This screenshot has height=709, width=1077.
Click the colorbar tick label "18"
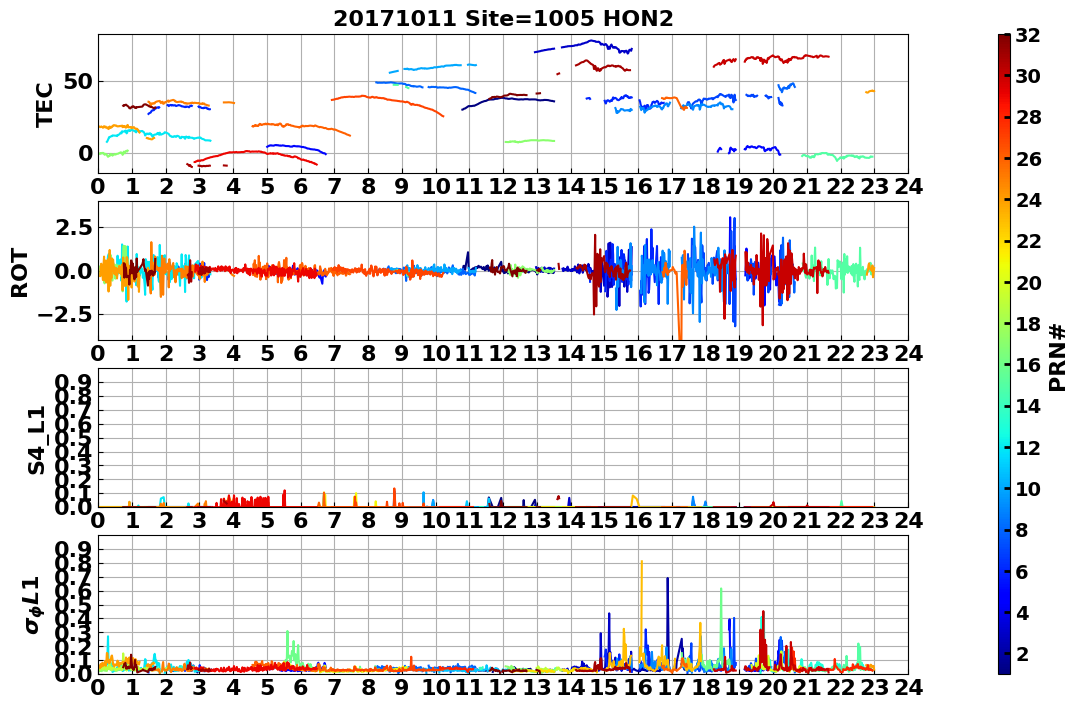pyautogui.click(x=1028, y=324)
